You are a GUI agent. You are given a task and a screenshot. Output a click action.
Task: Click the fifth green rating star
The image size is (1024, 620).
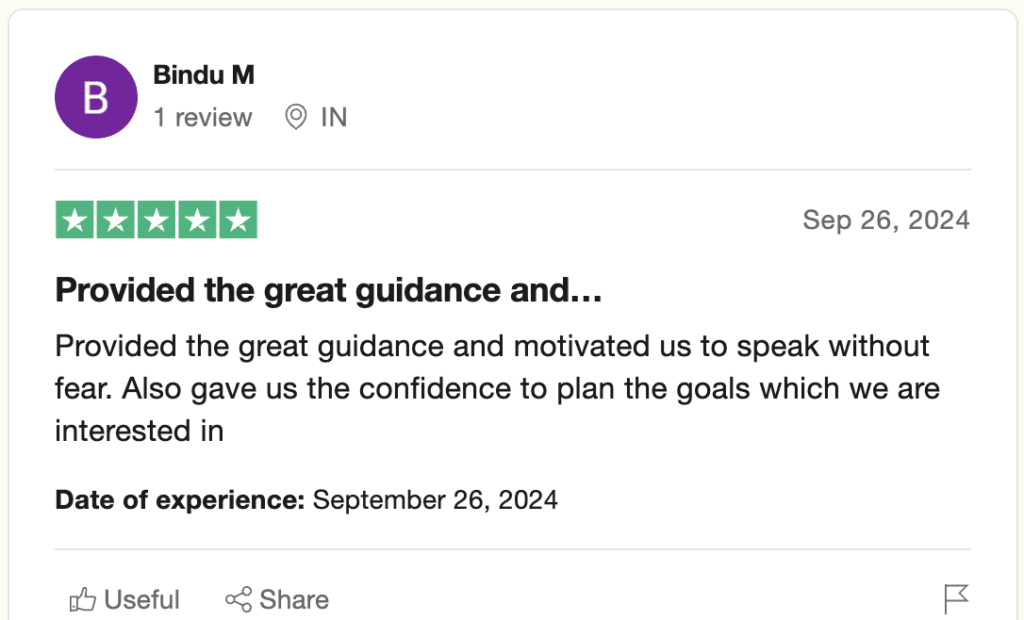point(237,220)
